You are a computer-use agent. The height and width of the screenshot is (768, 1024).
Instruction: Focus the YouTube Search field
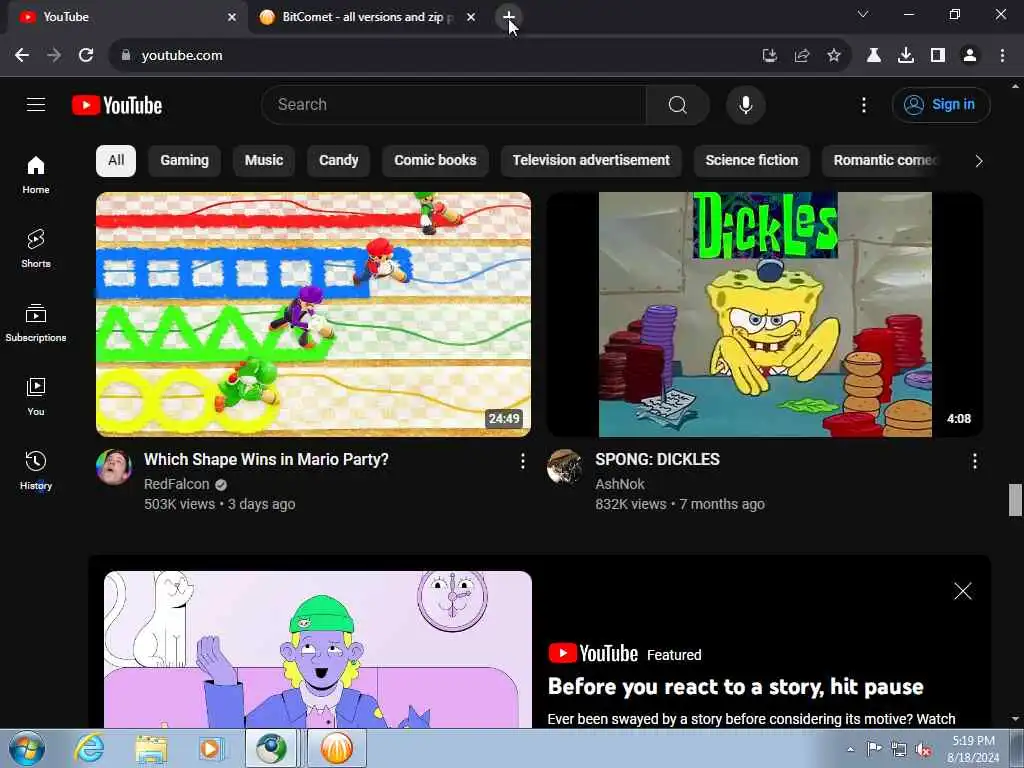click(453, 104)
